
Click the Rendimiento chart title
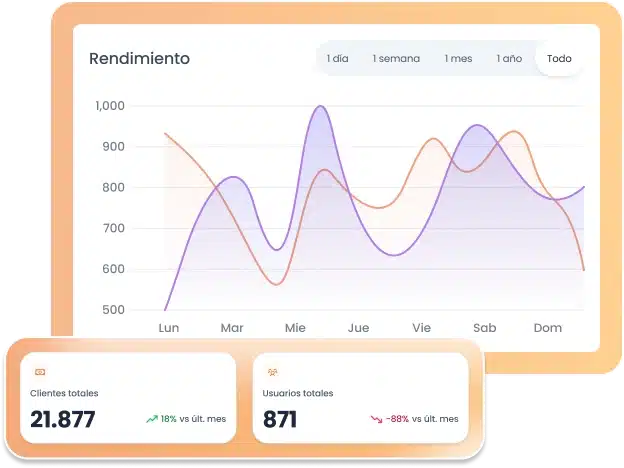click(x=139, y=59)
